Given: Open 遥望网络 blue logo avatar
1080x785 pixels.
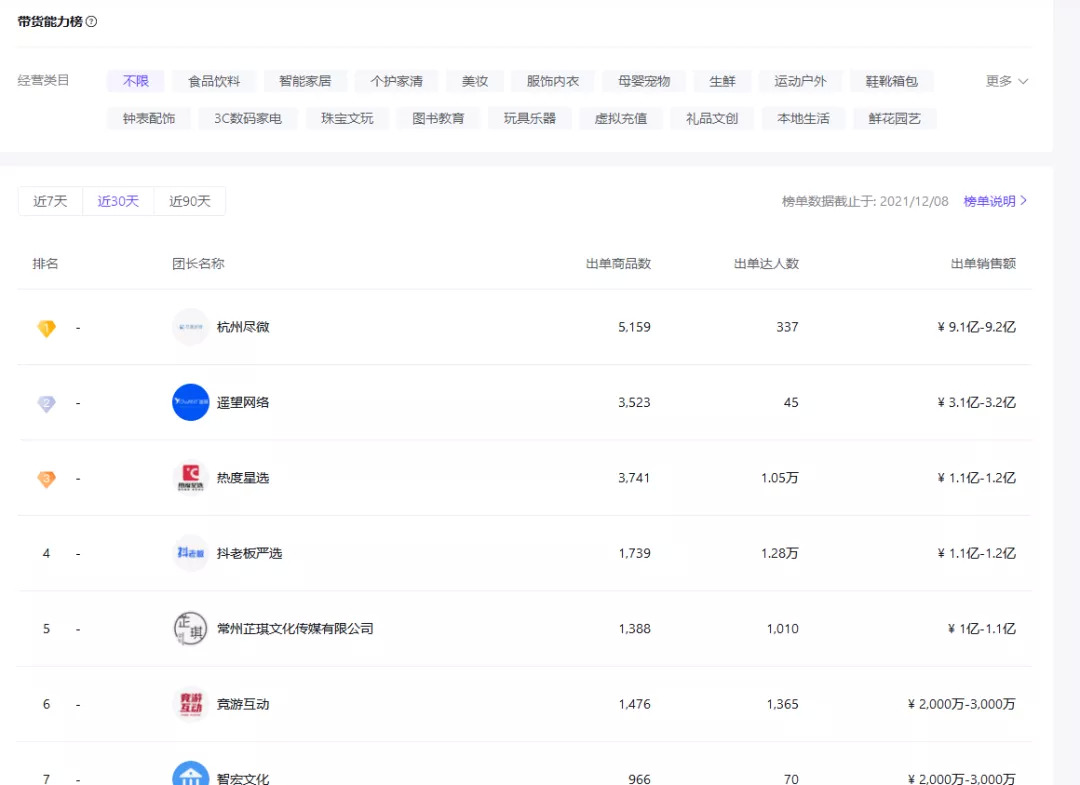Looking at the screenshot, I should pyautogui.click(x=190, y=402).
